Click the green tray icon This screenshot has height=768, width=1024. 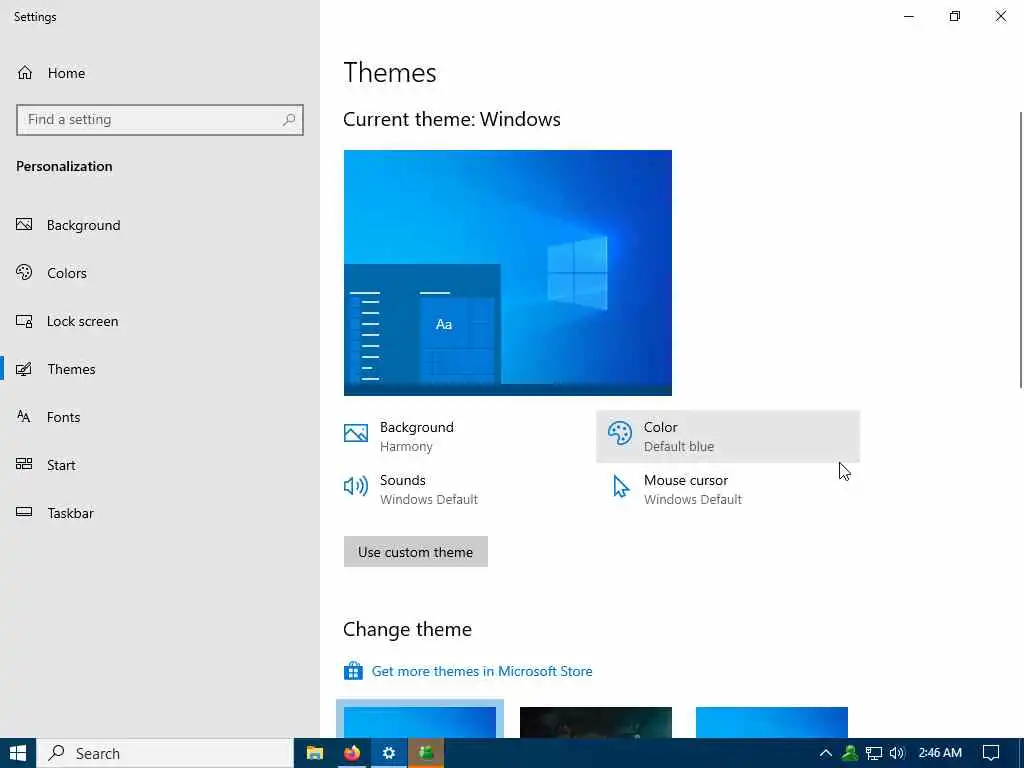click(850, 753)
